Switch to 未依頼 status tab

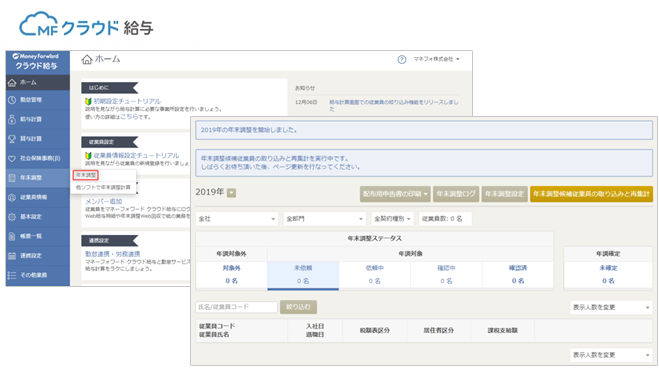click(x=303, y=275)
